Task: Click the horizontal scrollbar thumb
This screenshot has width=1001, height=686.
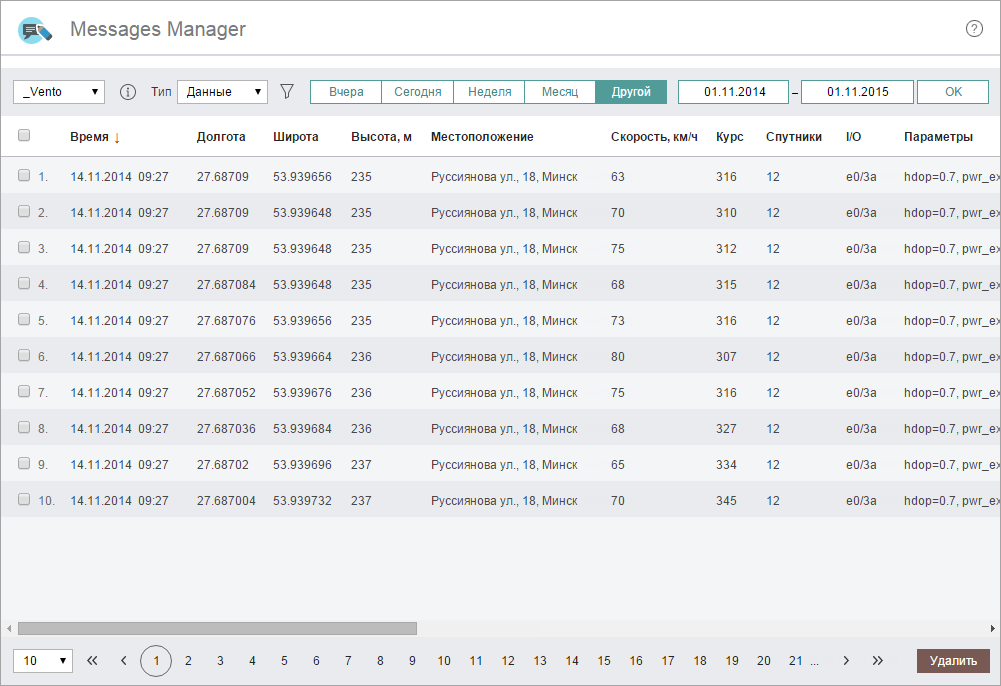Action: (x=217, y=628)
